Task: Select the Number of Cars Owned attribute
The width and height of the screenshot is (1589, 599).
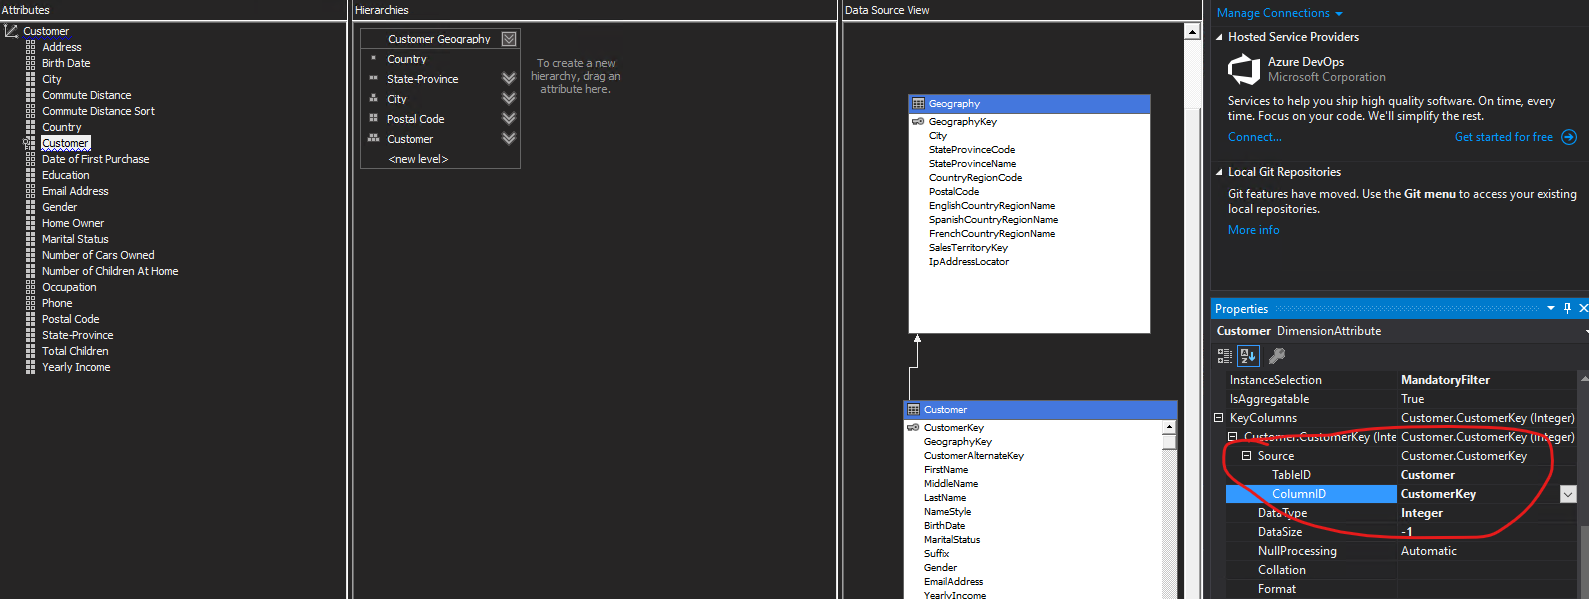Action: click(98, 255)
